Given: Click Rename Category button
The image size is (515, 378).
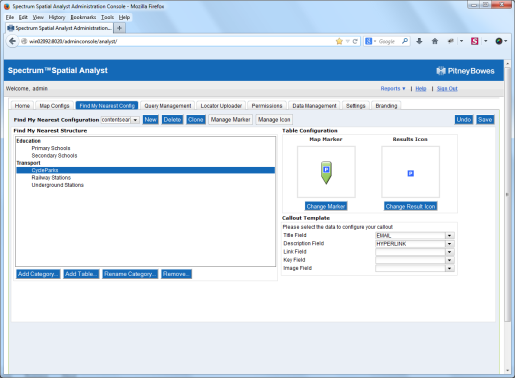Looking at the screenshot, I should (130, 274).
